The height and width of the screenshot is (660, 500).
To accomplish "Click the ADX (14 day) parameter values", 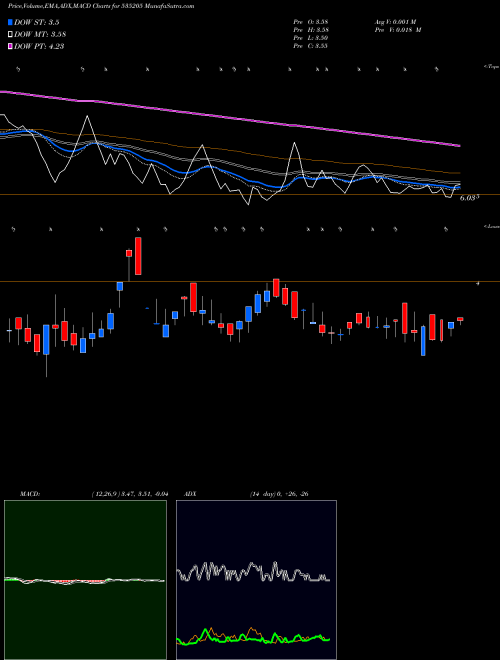I will click(279, 494).
